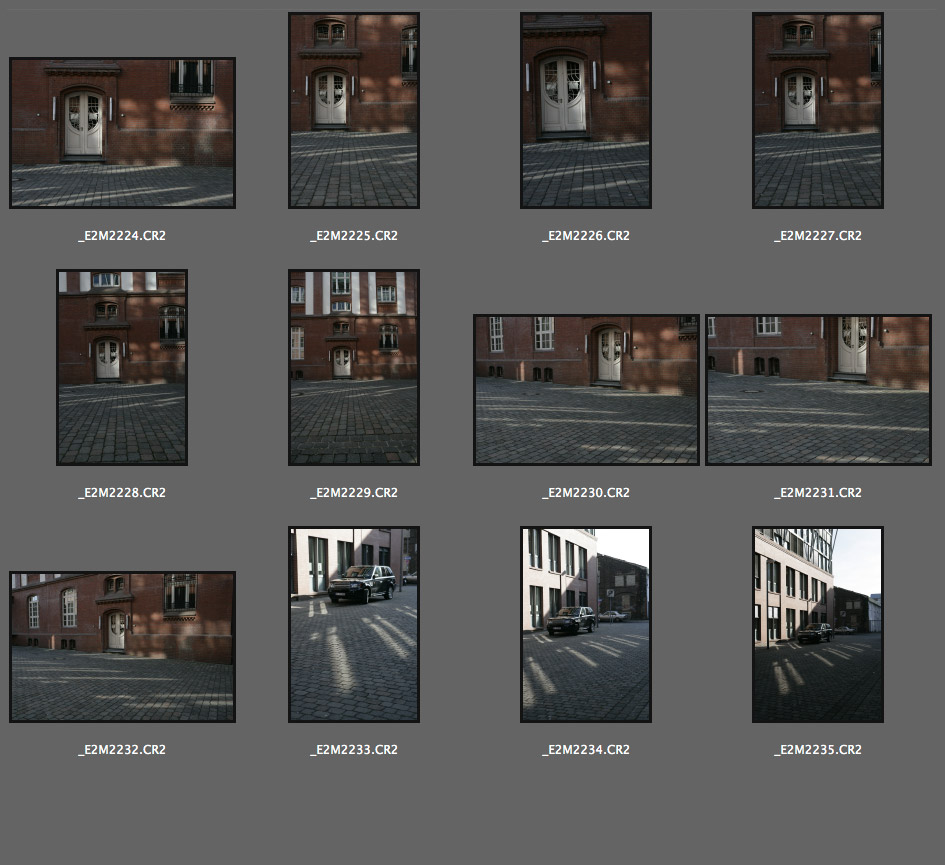
Task: Select the _E2M2225.CR2 photo thumbnail
Action: (x=354, y=110)
